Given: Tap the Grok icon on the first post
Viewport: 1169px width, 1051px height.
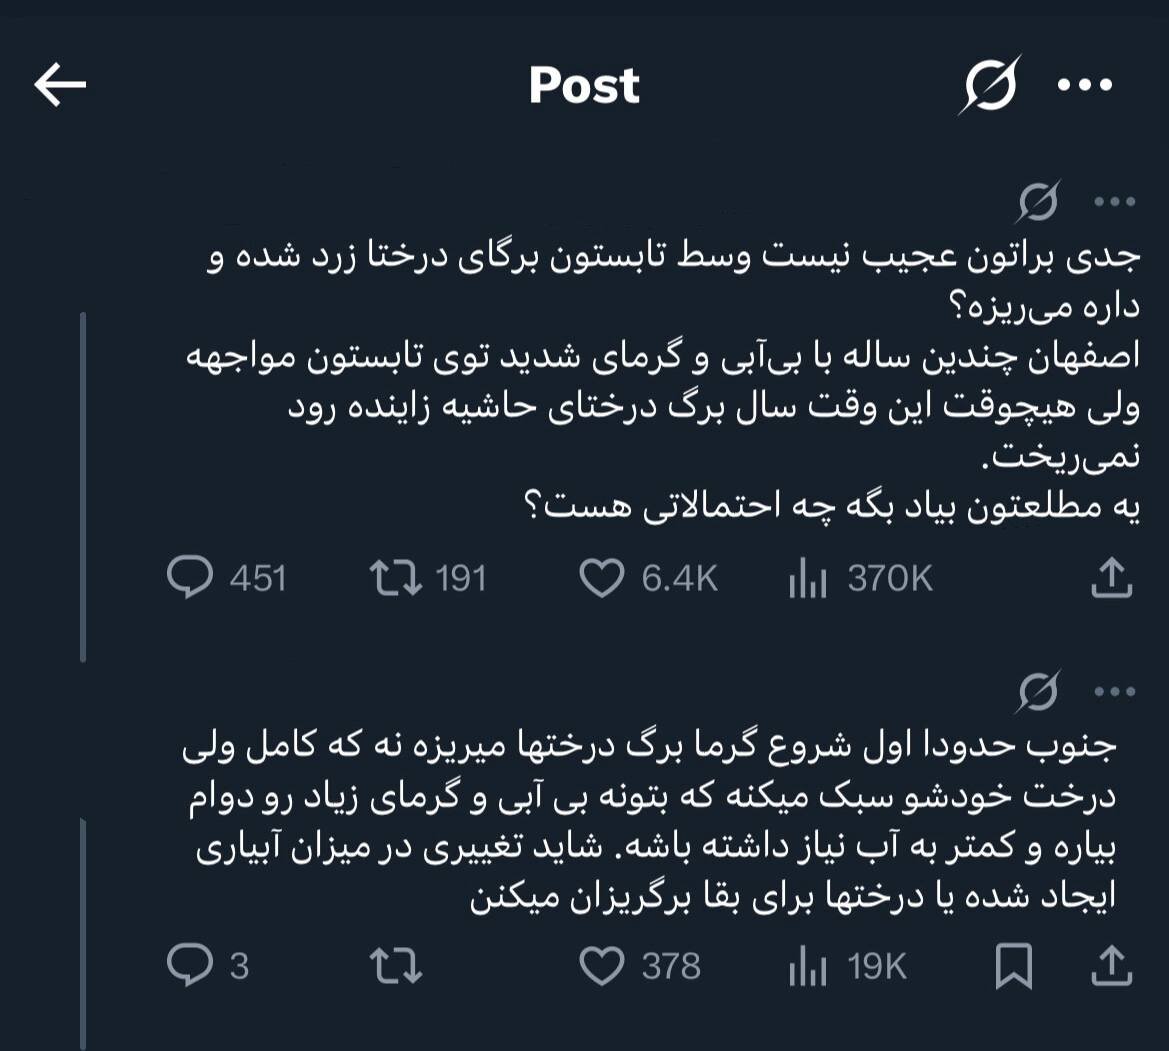Looking at the screenshot, I should 1037,202.
